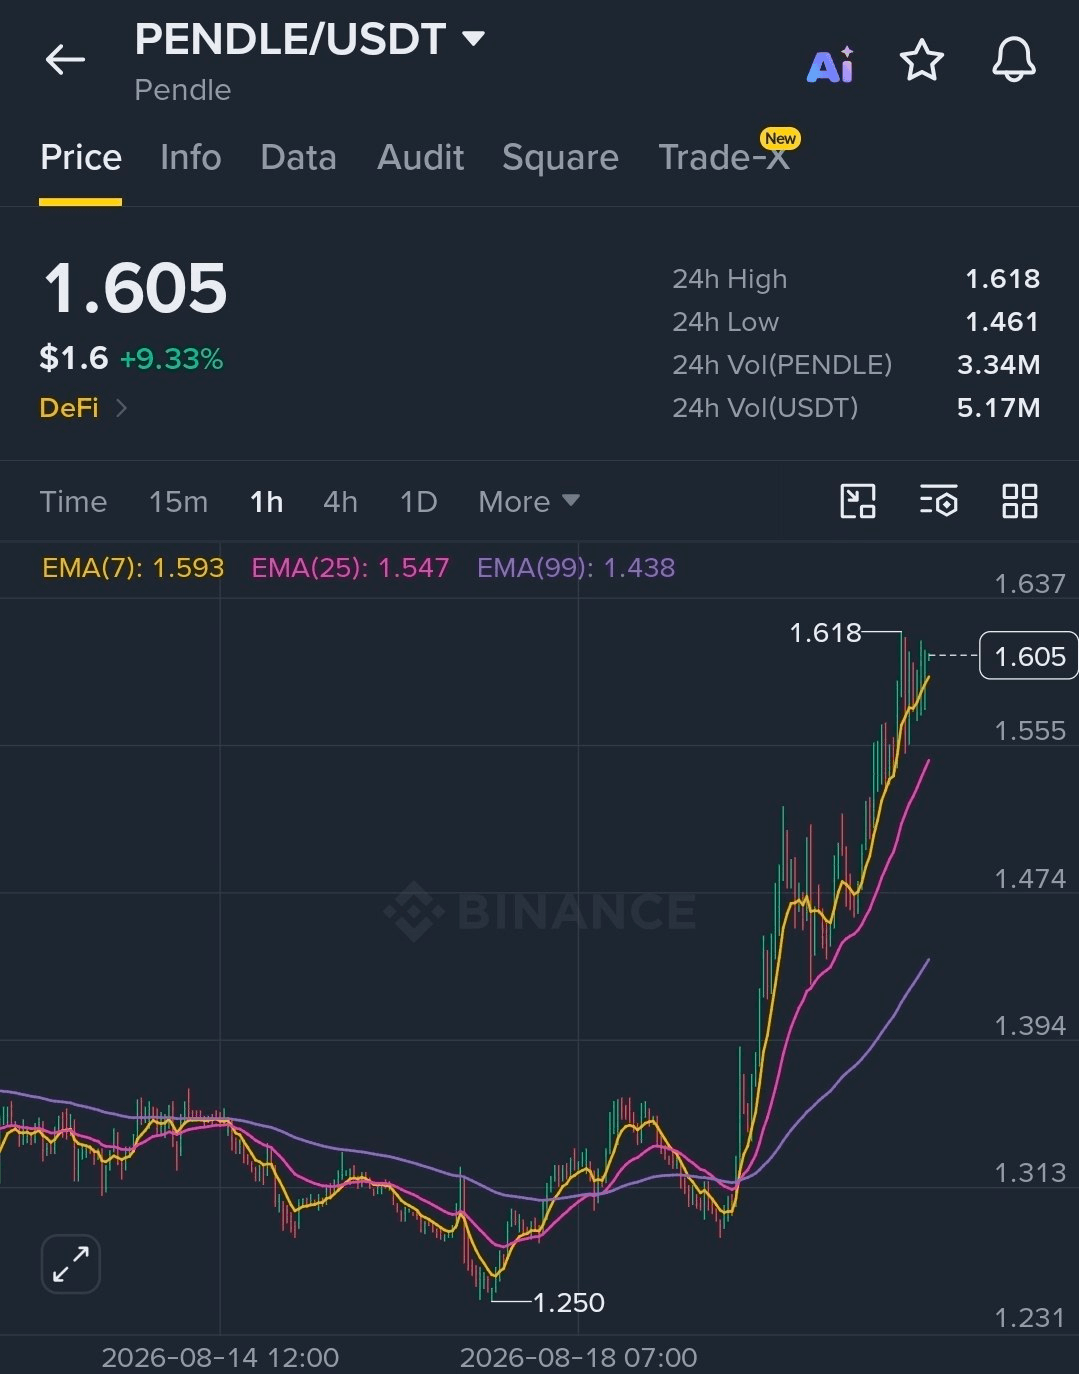
Task: Click the 1.618 high marker on chart
Action: [825, 632]
